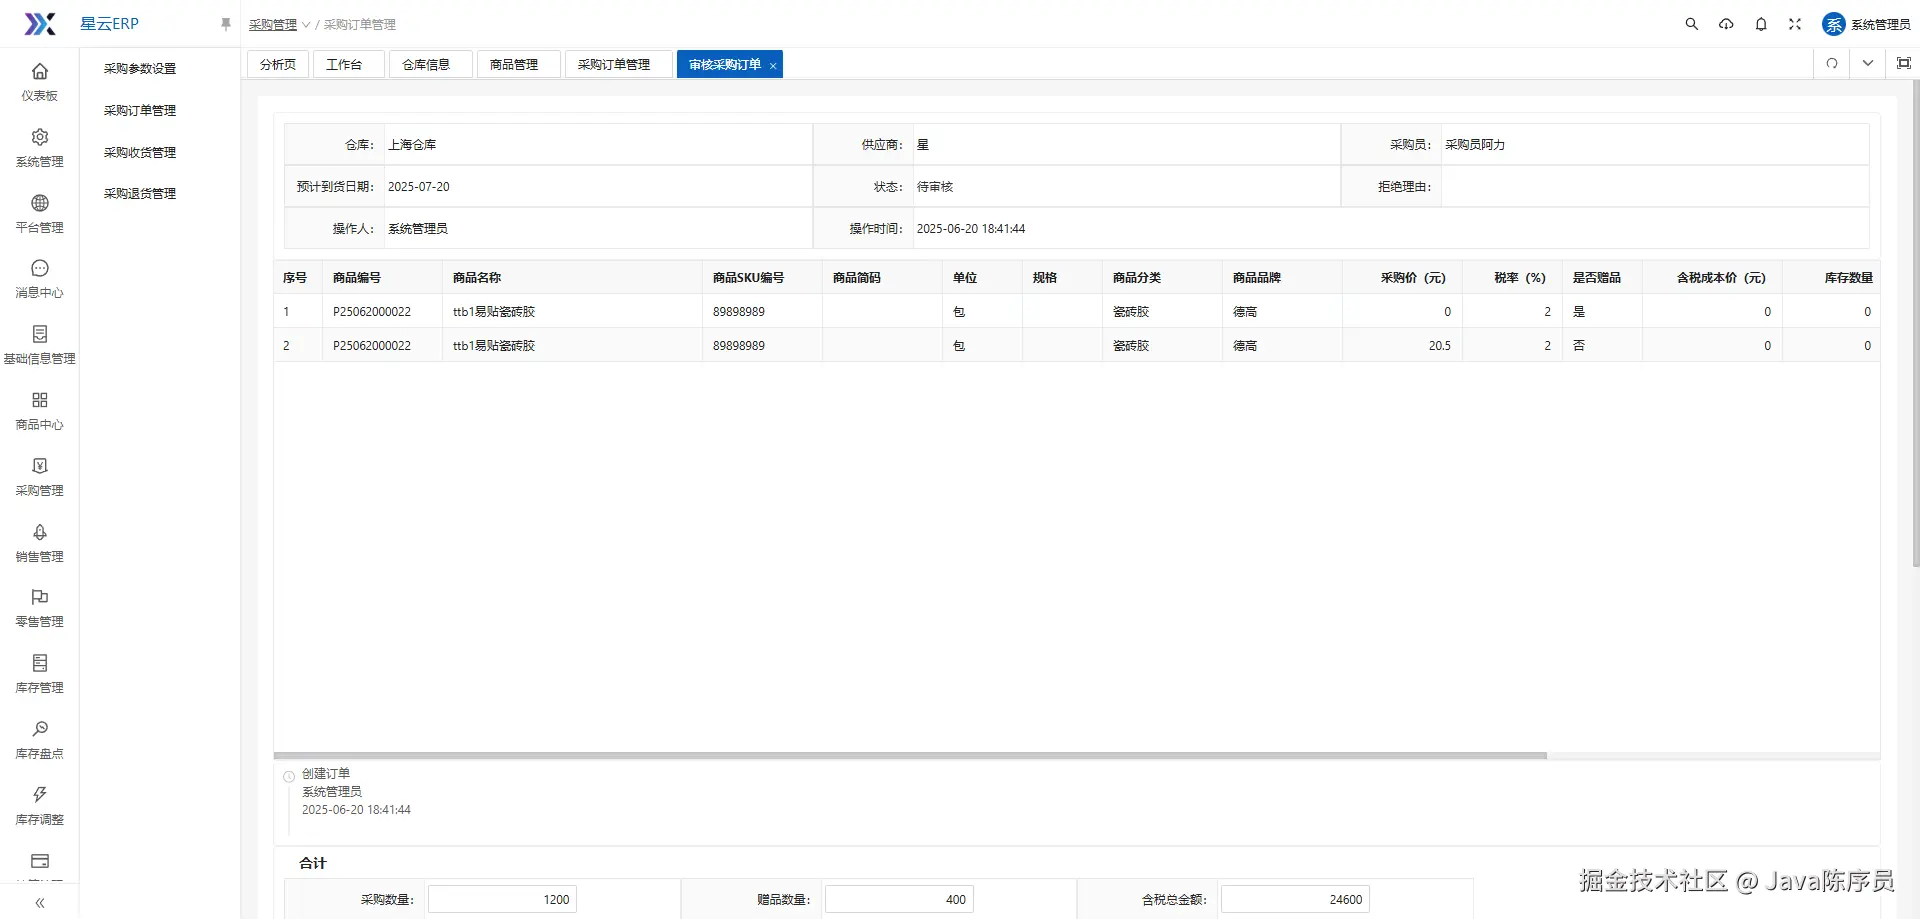1920x919 pixels.
Task: Switch to the 分析页 tab
Action: click(x=278, y=64)
